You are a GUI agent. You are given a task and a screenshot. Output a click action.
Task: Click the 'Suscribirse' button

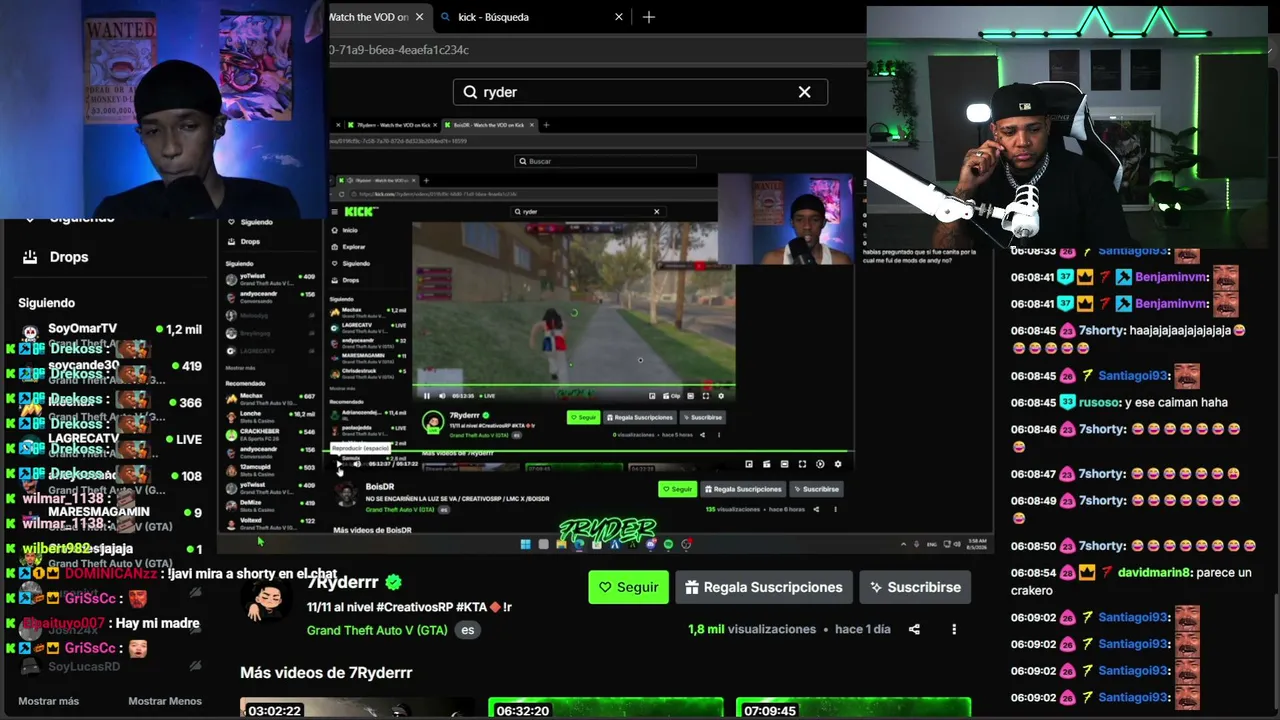915,587
